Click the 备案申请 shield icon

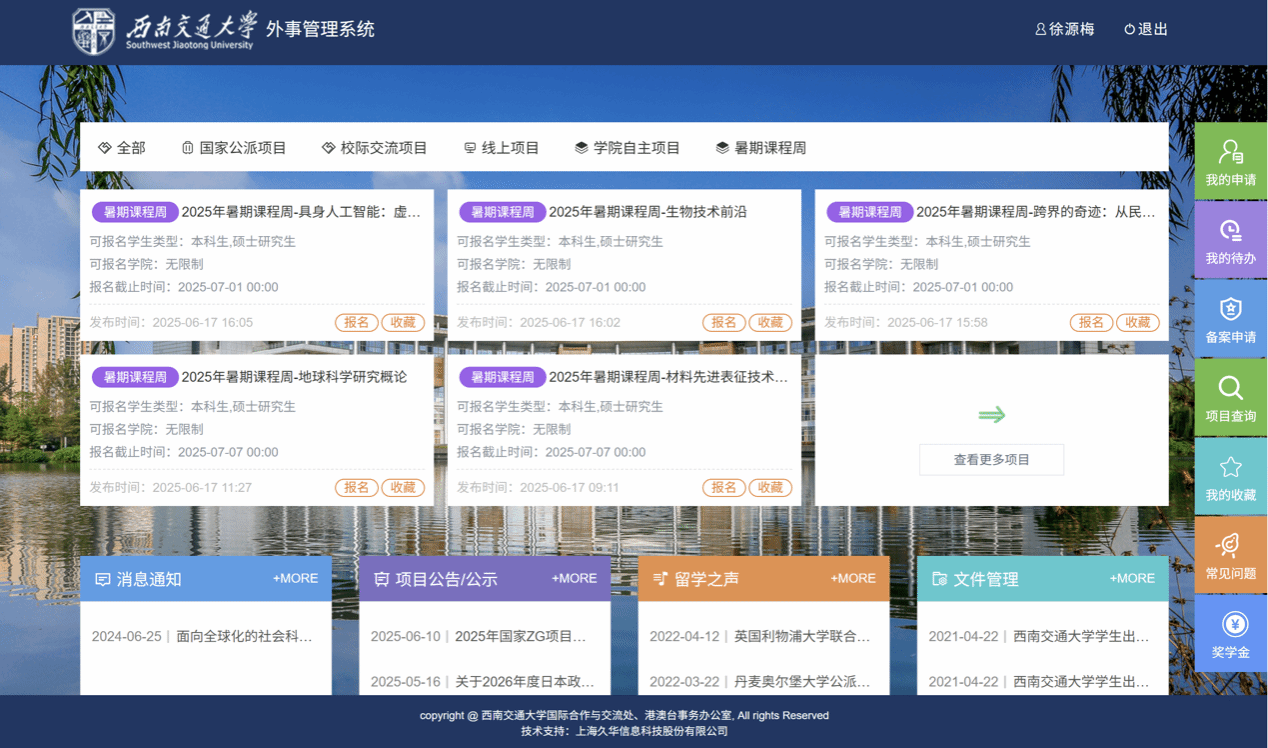pyautogui.click(x=1230, y=310)
